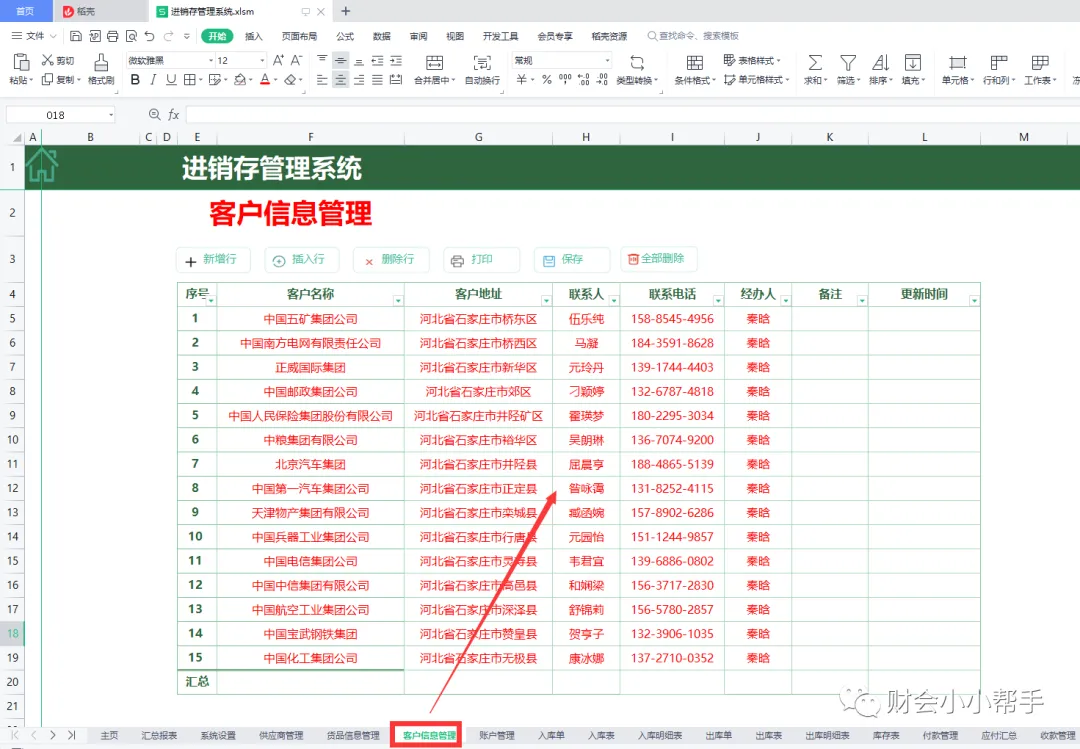Viewport: 1080px width, 749px height.
Task: Toggle Bold formatting
Action: [x=135, y=80]
